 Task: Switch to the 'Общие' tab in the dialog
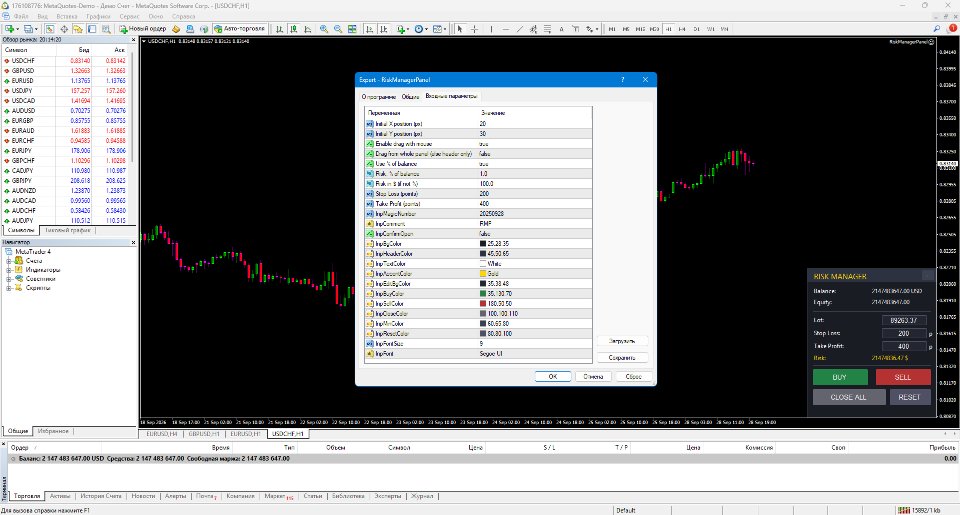[x=410, y=97]
